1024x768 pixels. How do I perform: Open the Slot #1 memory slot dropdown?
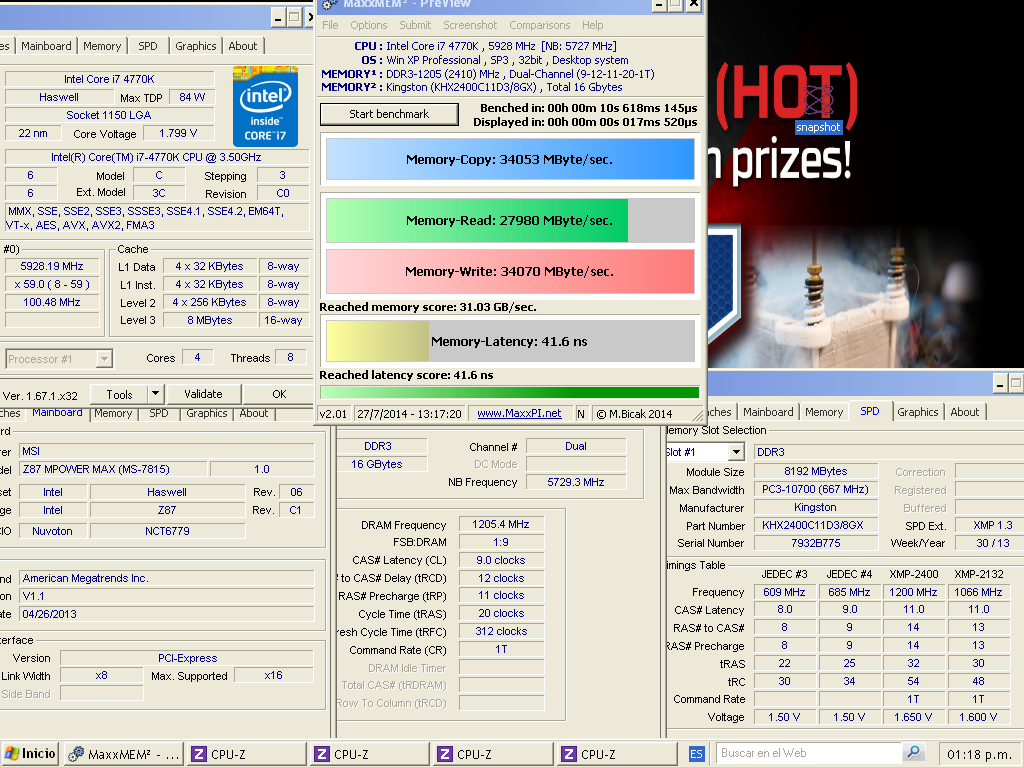(736, 452)
